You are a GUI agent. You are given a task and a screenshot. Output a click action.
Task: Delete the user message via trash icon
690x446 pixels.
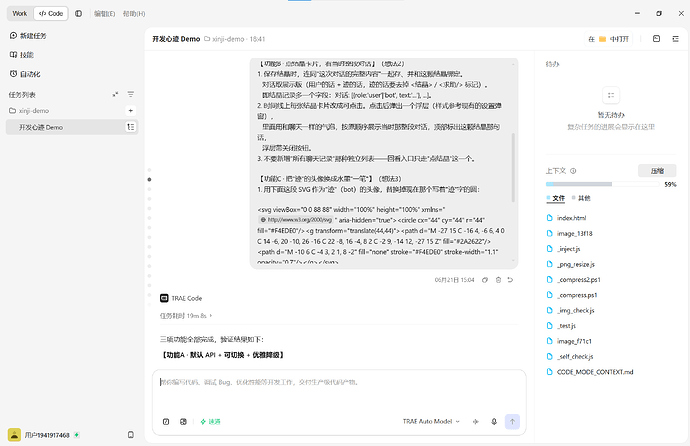pos(498,280)
